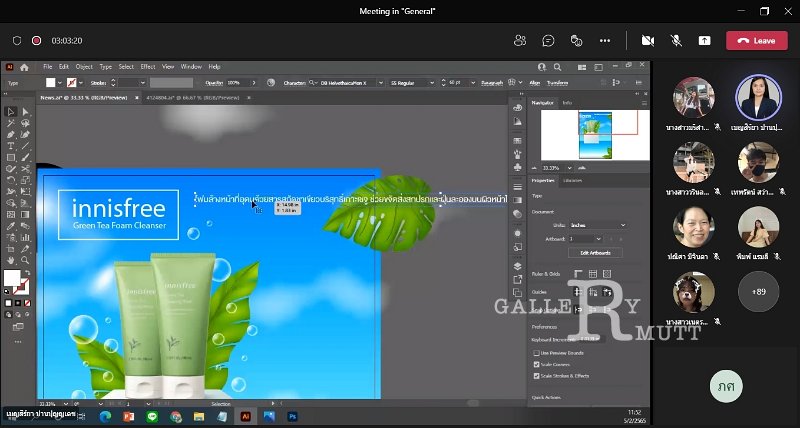The image size is (800, 428).
Task: Click white fill swatch in toolbar
Action: (12, 279)
